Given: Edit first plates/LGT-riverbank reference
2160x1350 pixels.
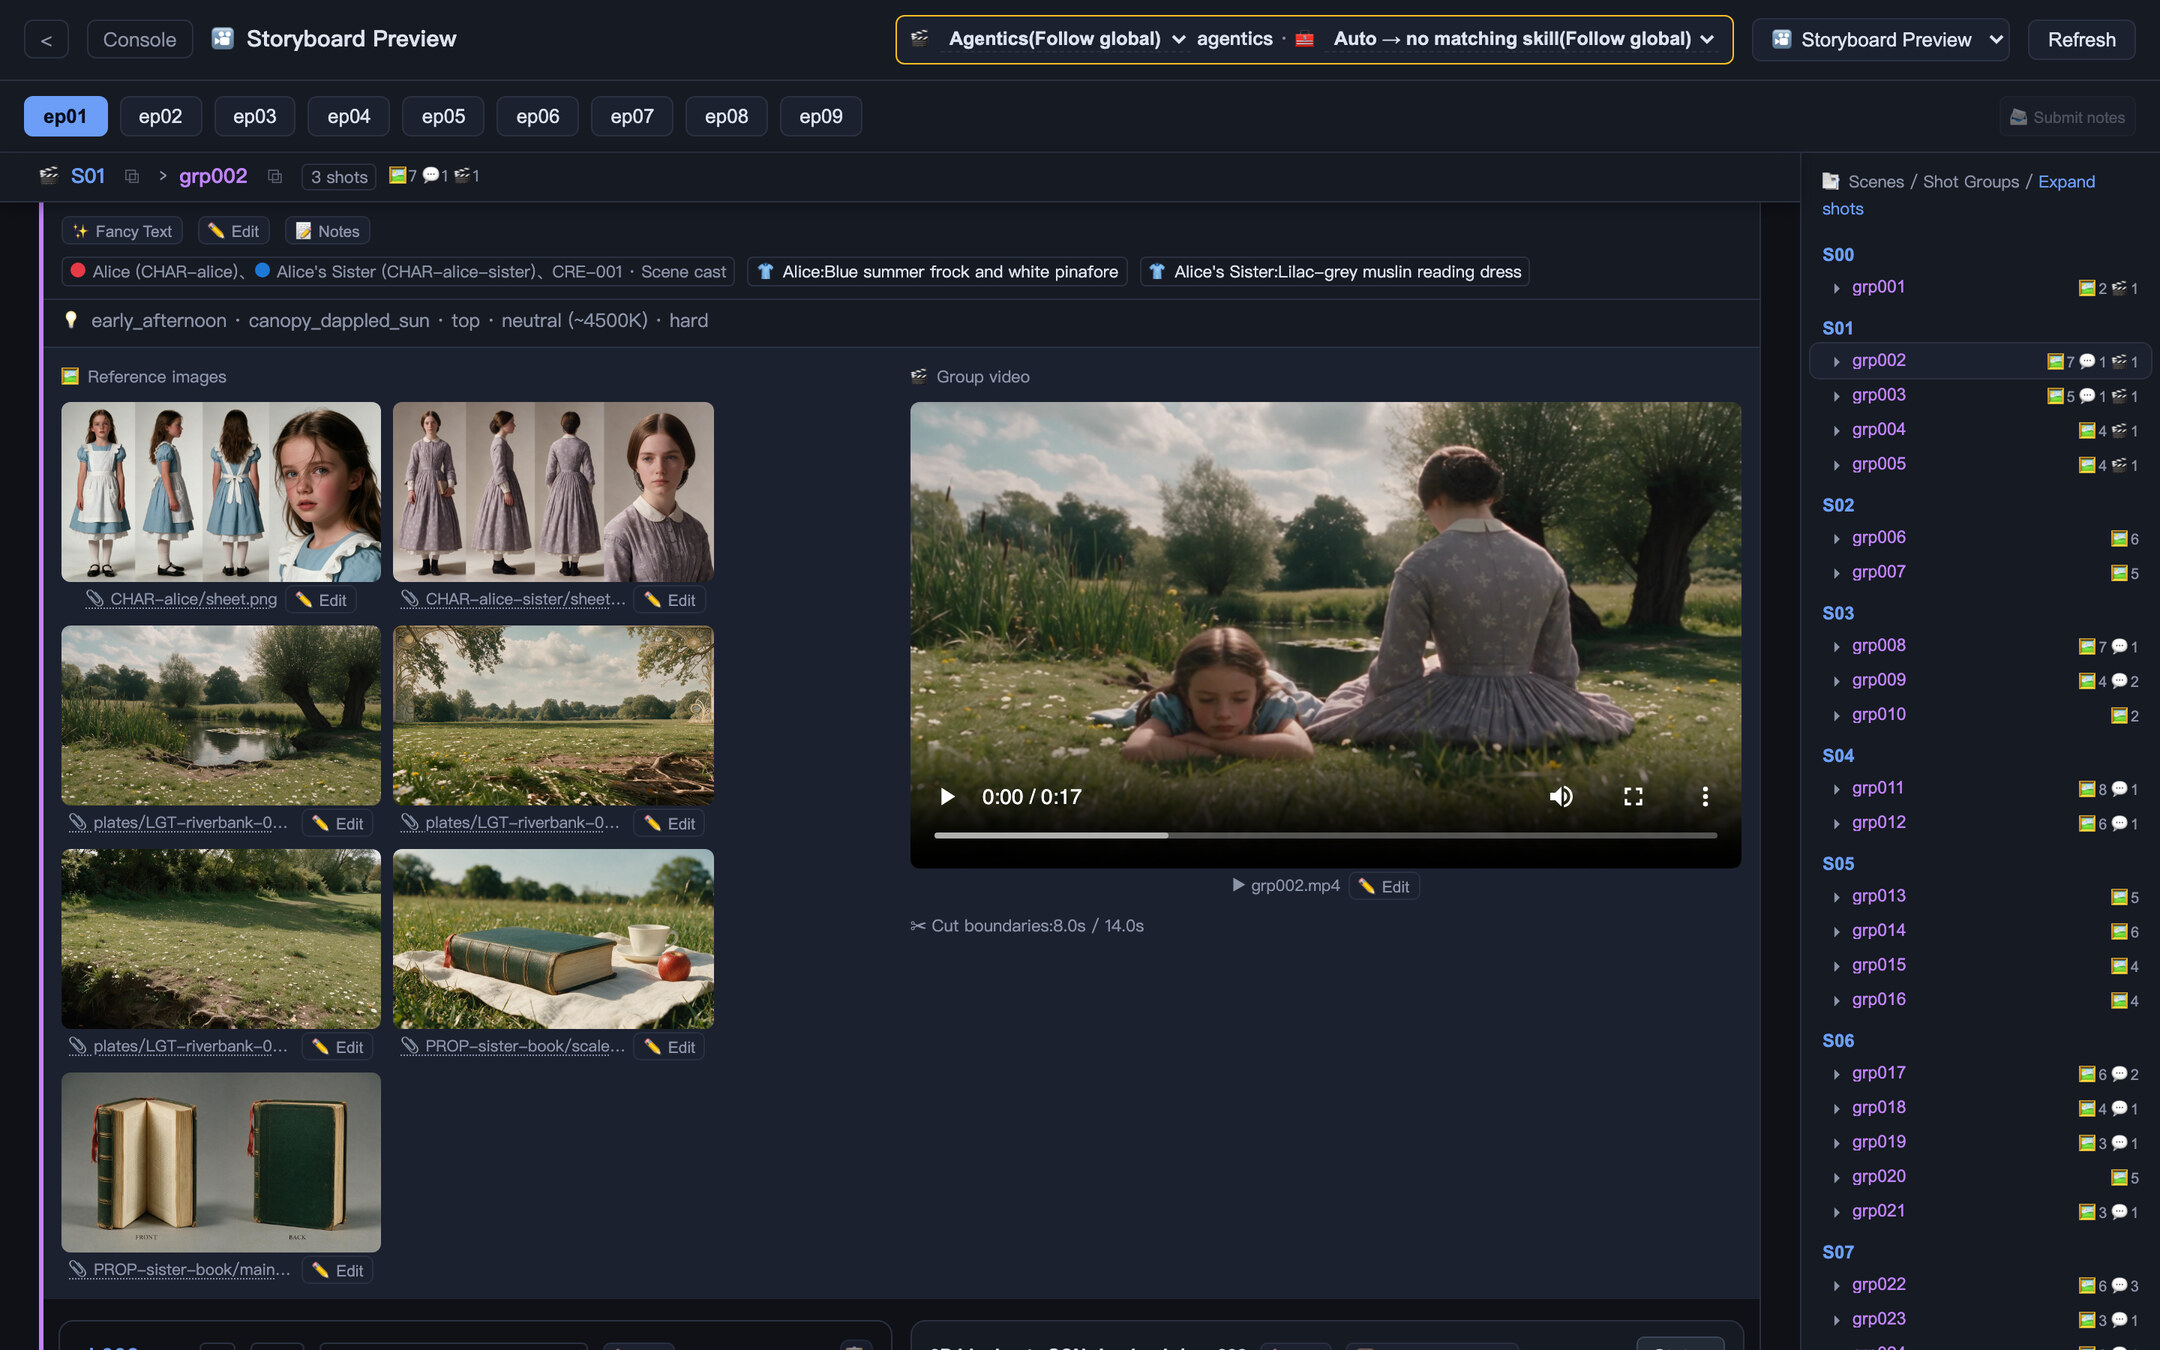Looking at the screenshot, I should pyautogui.click(x=338, y=824).
